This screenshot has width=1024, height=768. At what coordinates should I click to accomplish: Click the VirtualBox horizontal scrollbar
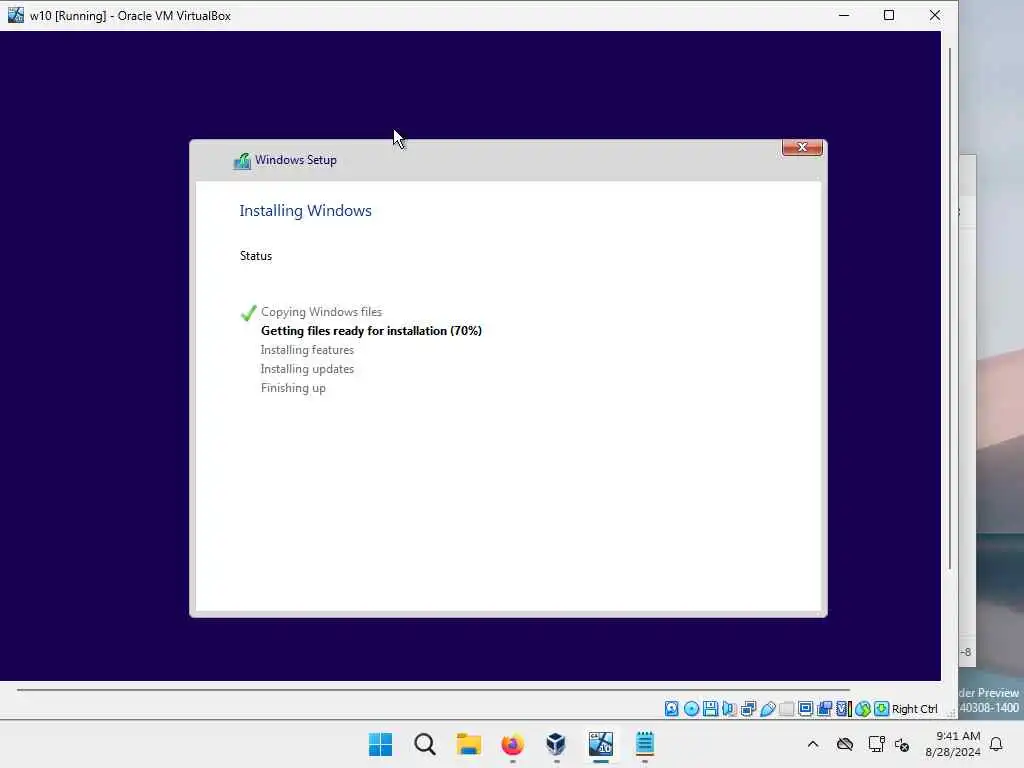(x=434, y=690)
